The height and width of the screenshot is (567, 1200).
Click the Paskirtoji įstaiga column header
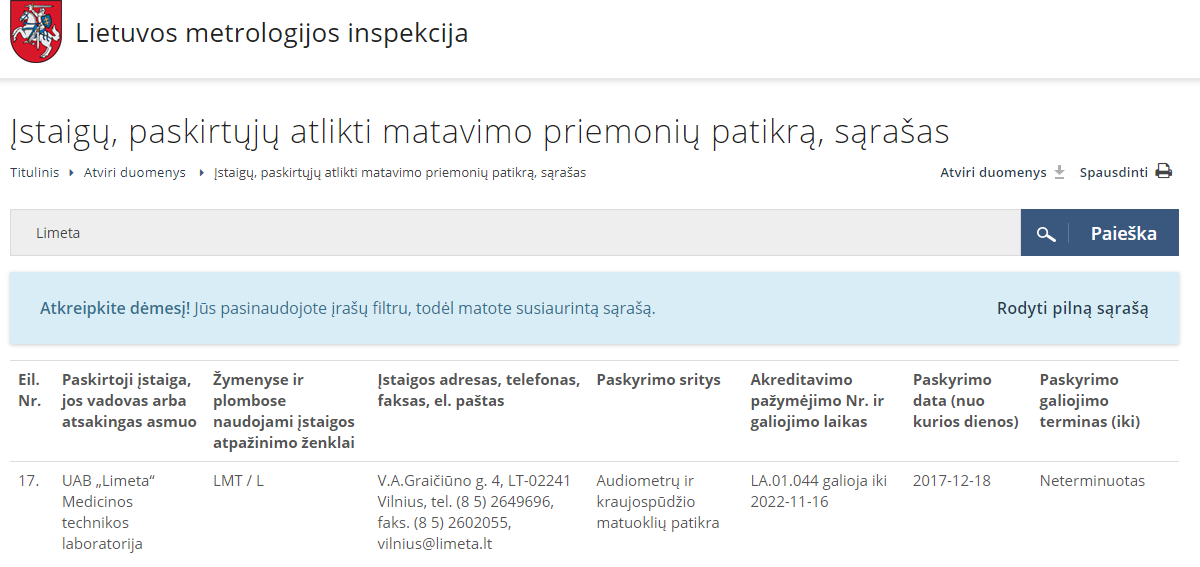pos(129,400)
